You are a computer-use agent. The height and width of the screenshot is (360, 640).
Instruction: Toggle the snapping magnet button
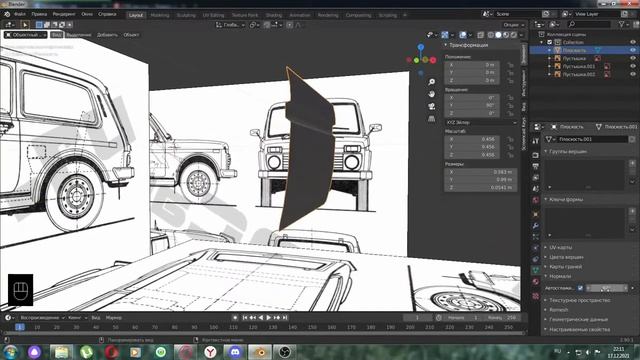tap(267, 25)
